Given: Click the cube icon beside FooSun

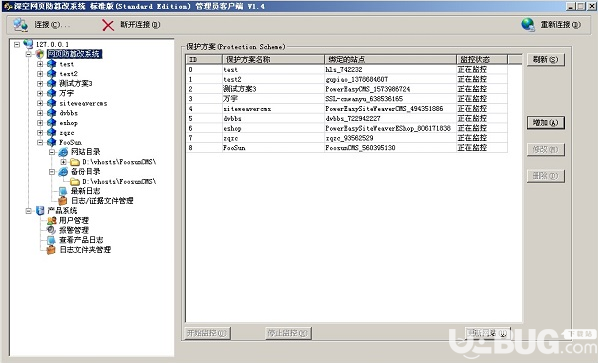Looking at the screenshot, I should [x=51, y=142].
